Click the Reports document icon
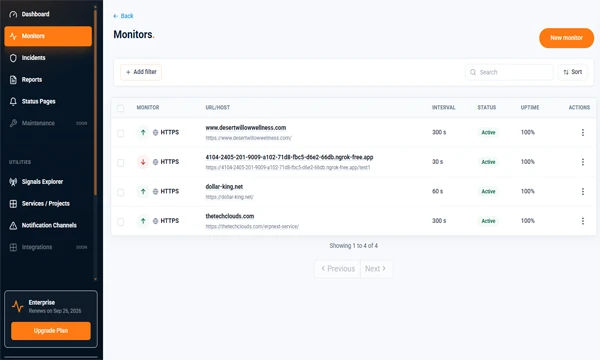The image size is (600, 360). tap(13, 80)
